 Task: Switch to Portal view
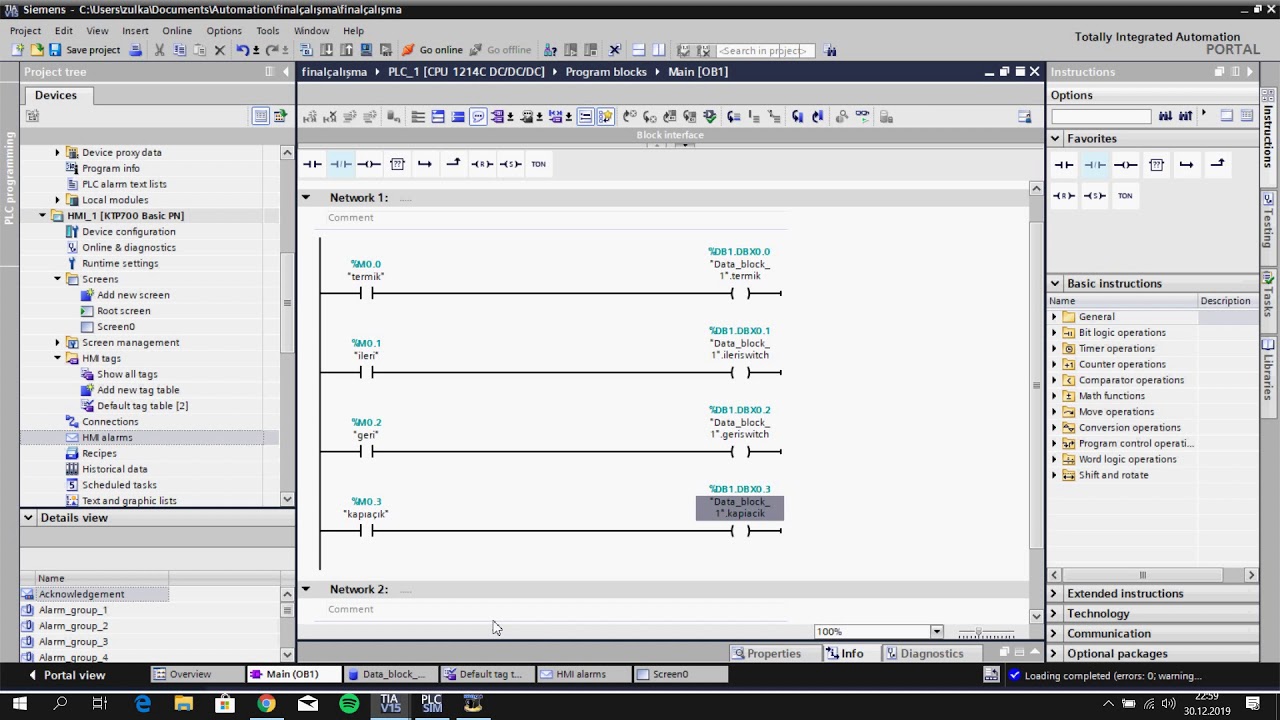[x=66, y=675]
